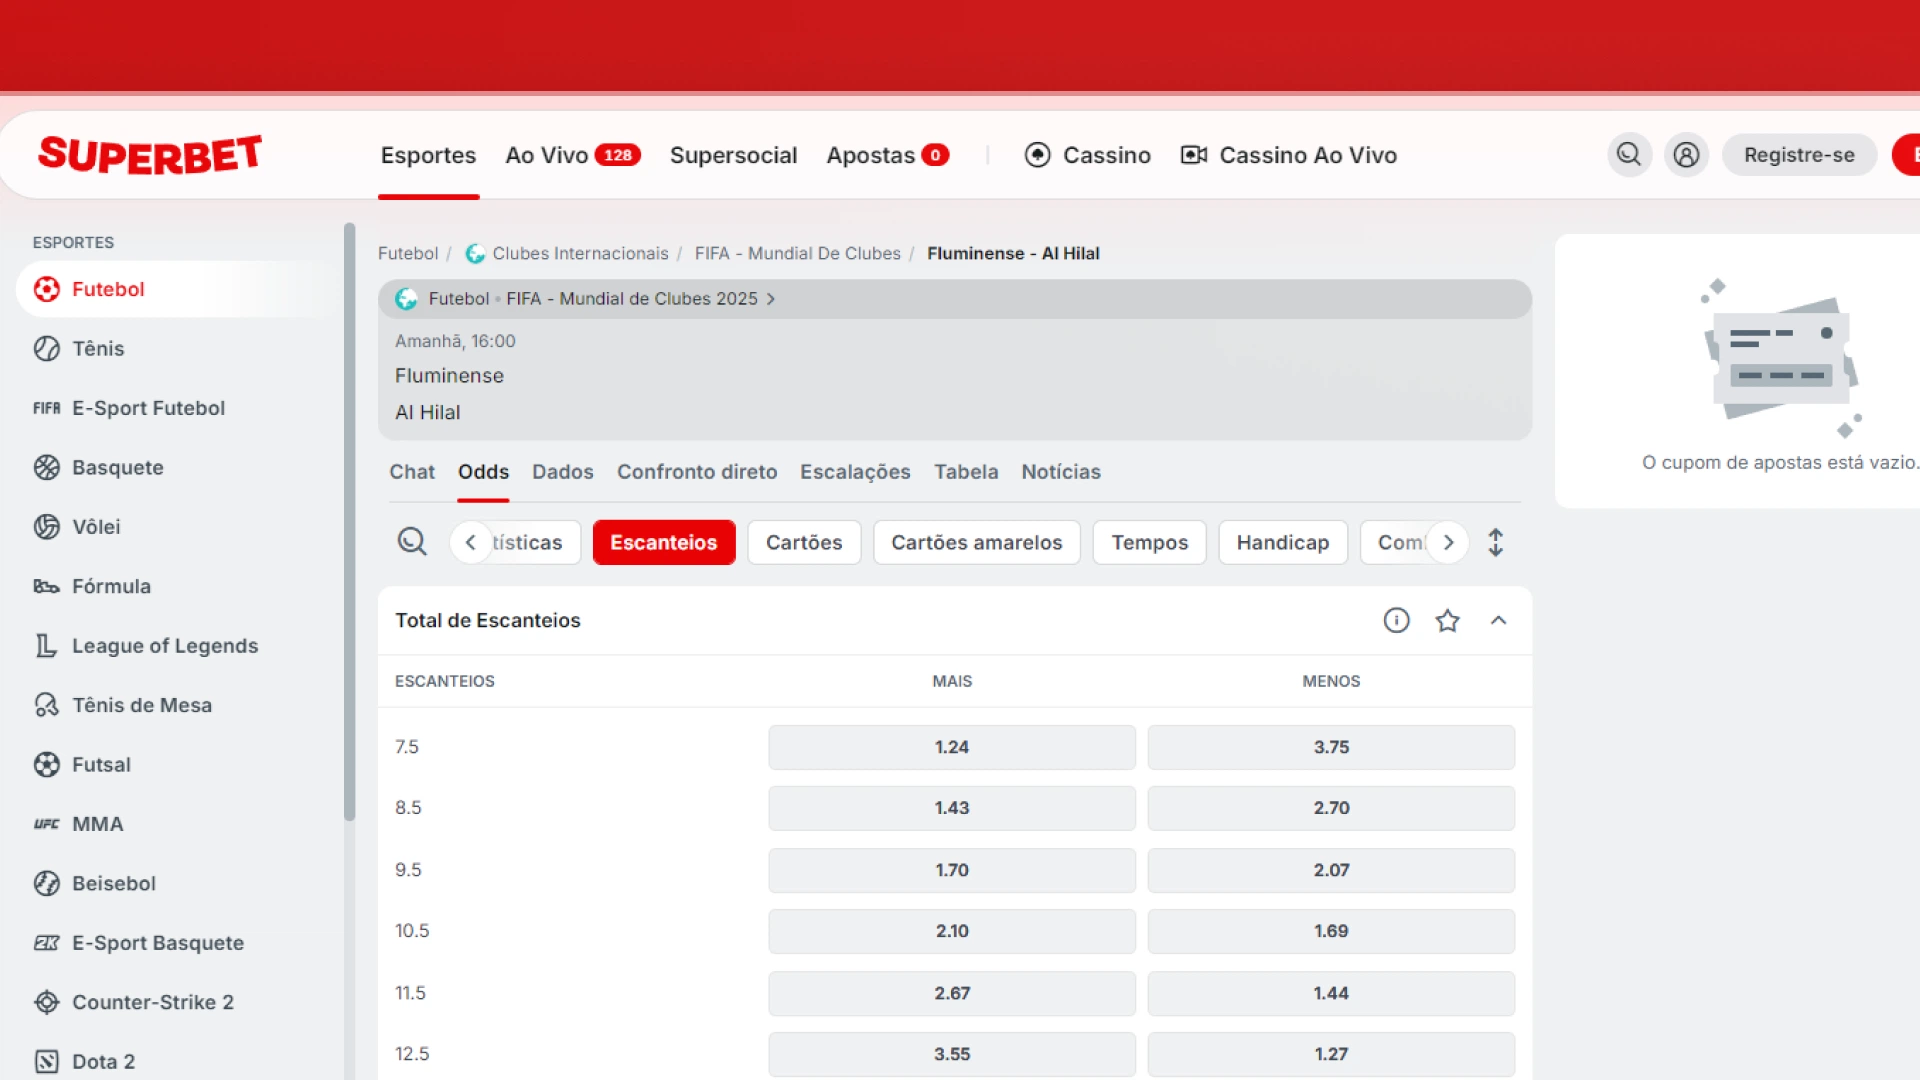This screenshot has height=1080, width=1920.
Task: Bet Mais 12.5 escanteios at 3.55
Action: pos(952,1054)
